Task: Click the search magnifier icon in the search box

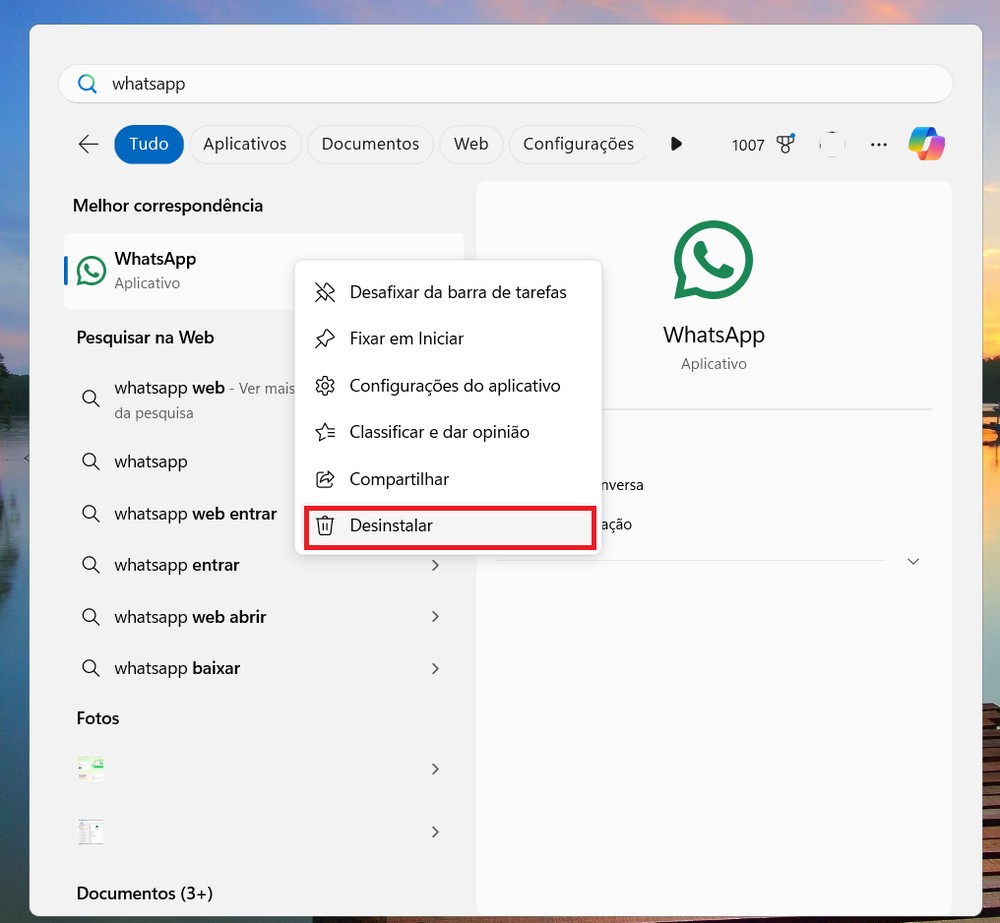Action: click(87, 84)
